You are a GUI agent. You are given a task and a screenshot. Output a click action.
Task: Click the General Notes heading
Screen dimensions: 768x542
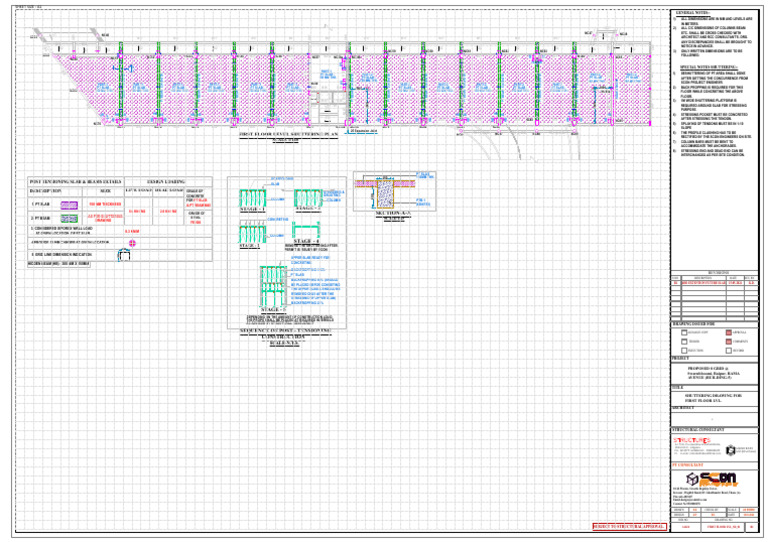point(694,12)
